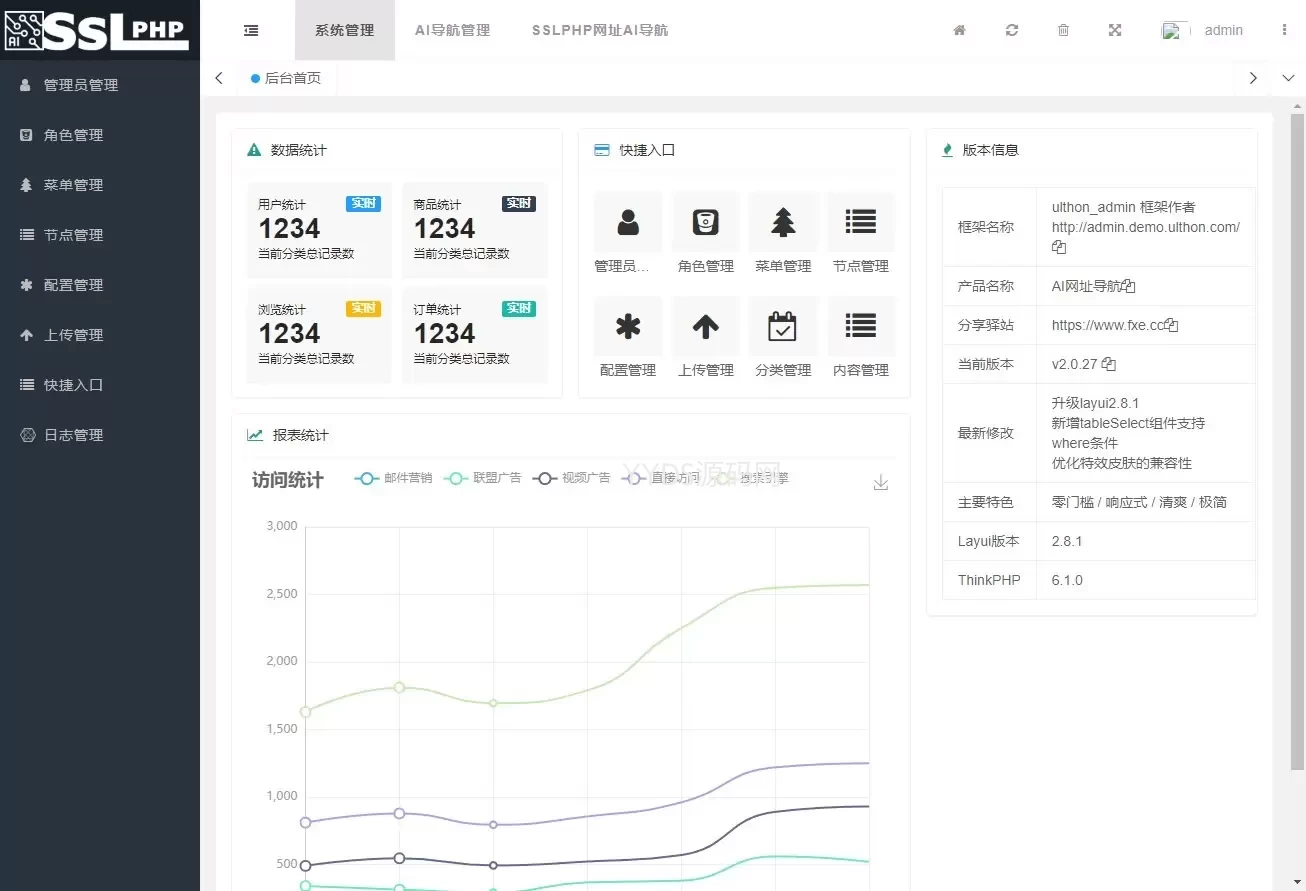The width and height of the screenshot is (1306, 891).
Task: Open the 分类管理 calendar shortcut icon
Action: click(x=782, y=326)
